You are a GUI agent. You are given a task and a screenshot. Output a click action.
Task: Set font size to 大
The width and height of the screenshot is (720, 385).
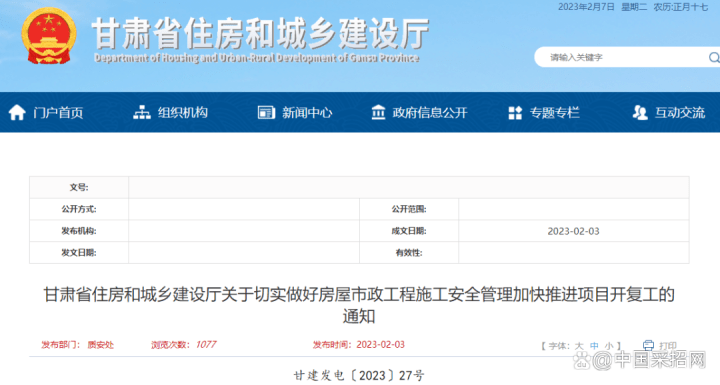click(x=579, y=345)
